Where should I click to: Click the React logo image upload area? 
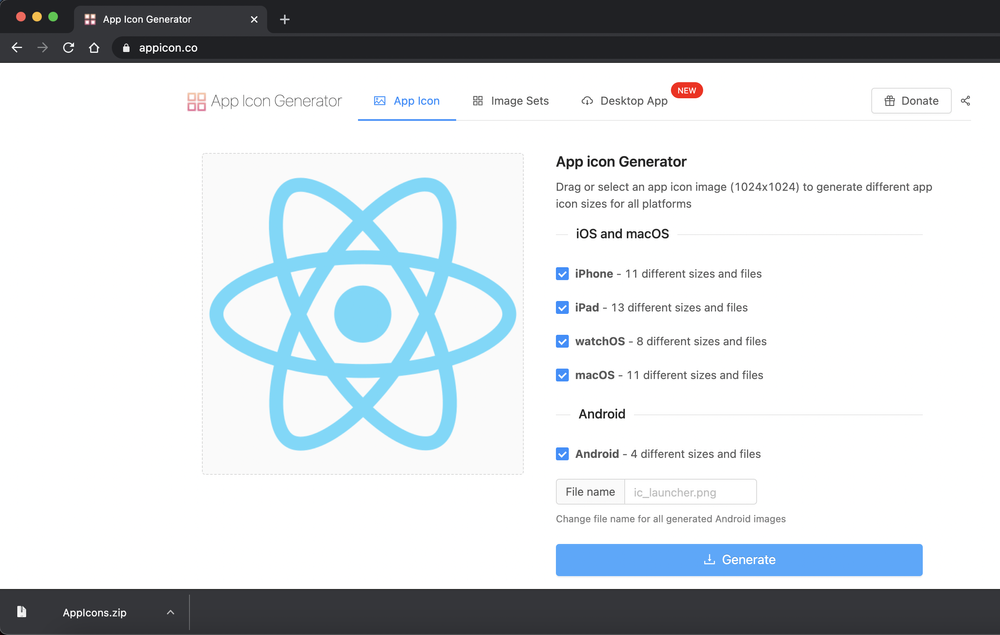[x=363, y=314]
